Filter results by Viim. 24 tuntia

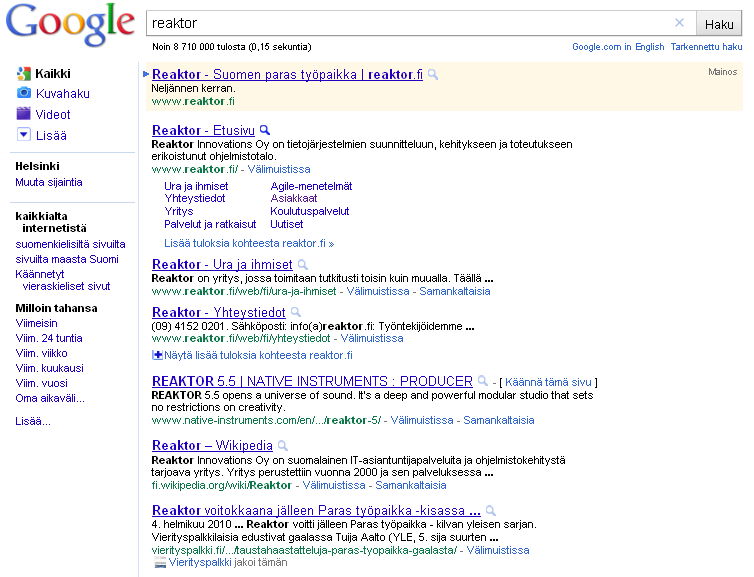click(x=49, y=338)
